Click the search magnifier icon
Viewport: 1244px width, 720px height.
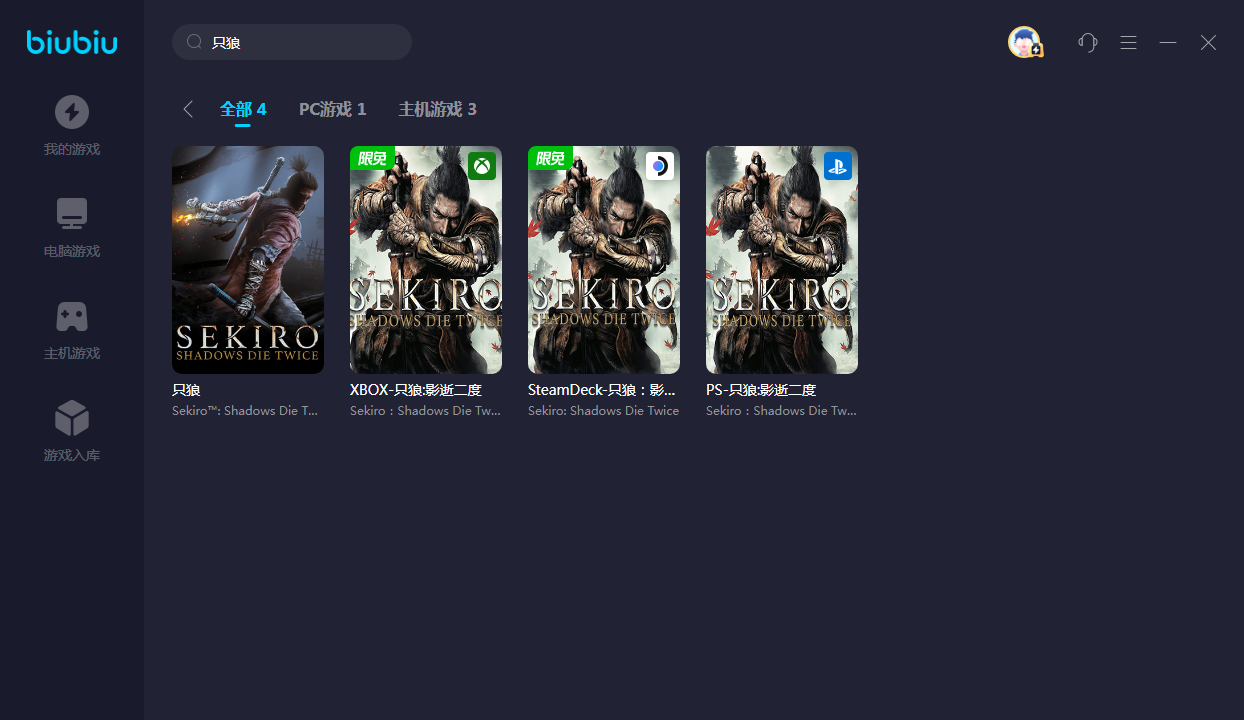pyautogui.click(x=195, y=43)
